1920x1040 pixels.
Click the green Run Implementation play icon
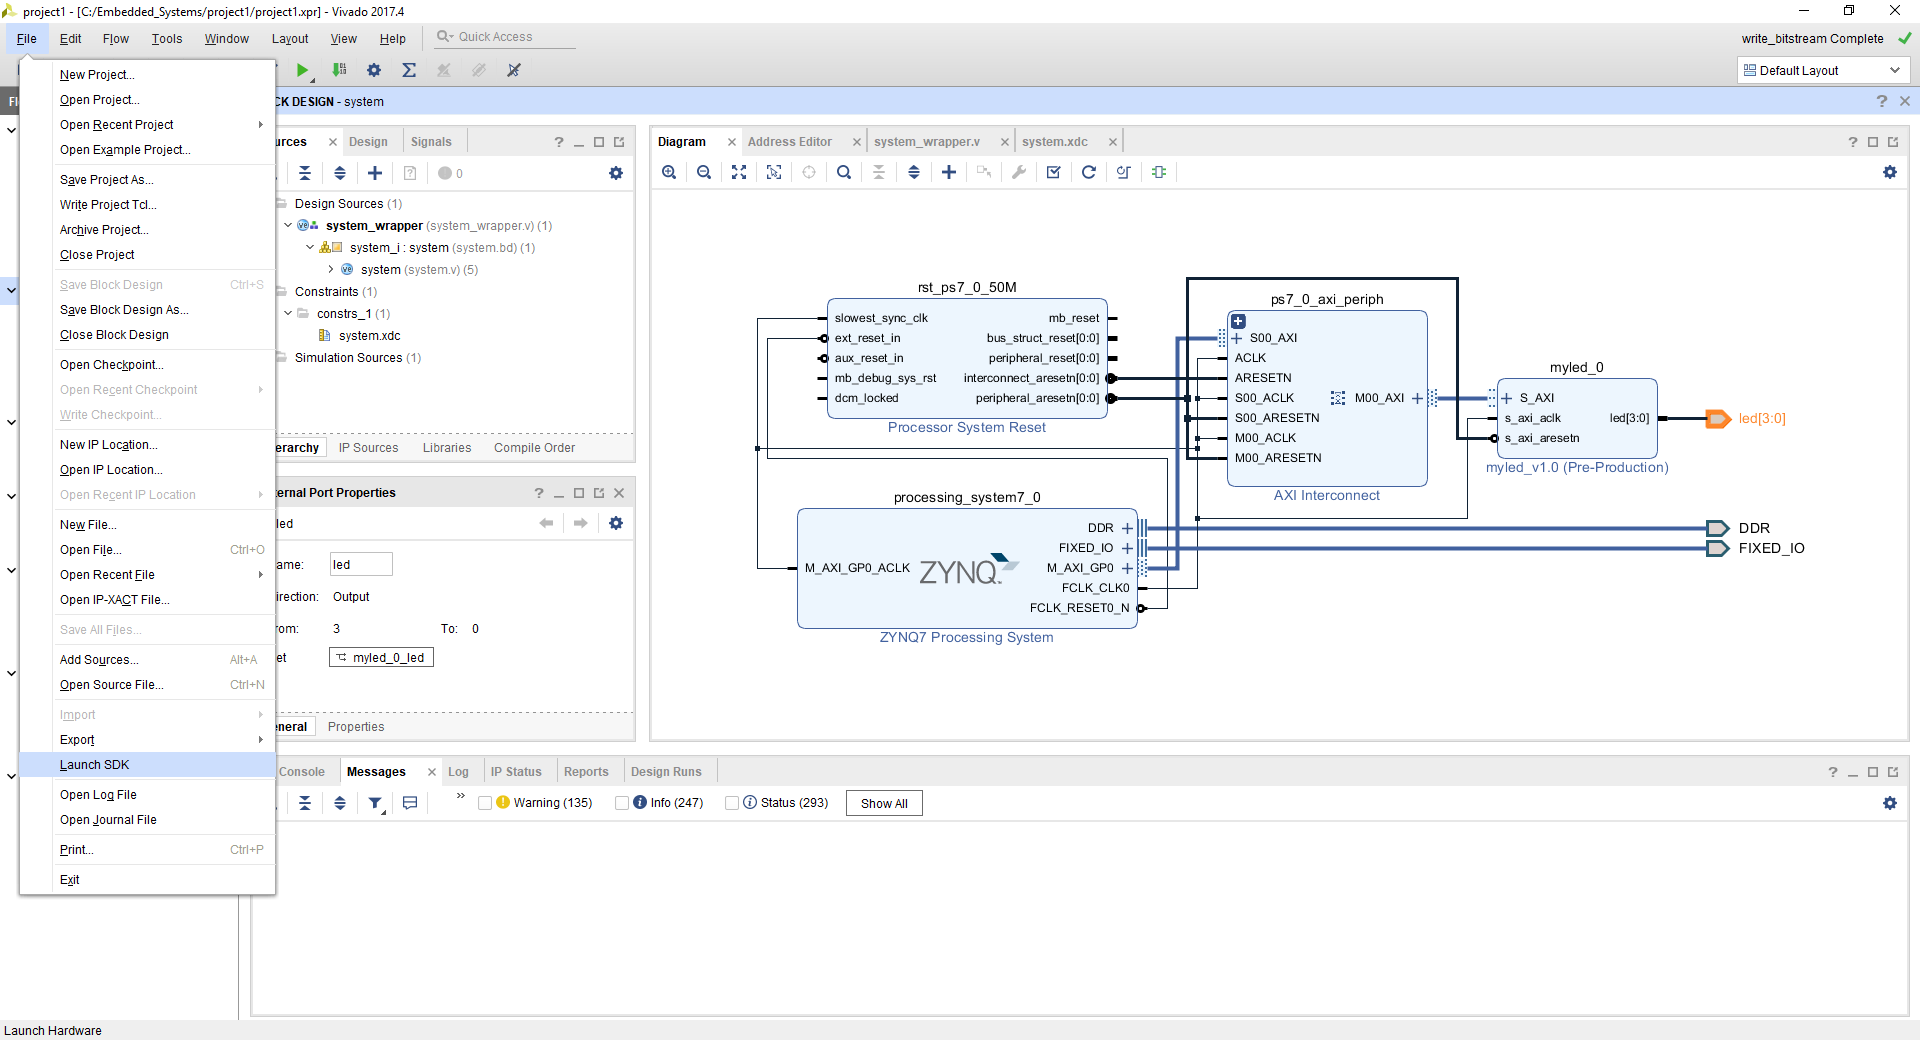pos(302,70)
